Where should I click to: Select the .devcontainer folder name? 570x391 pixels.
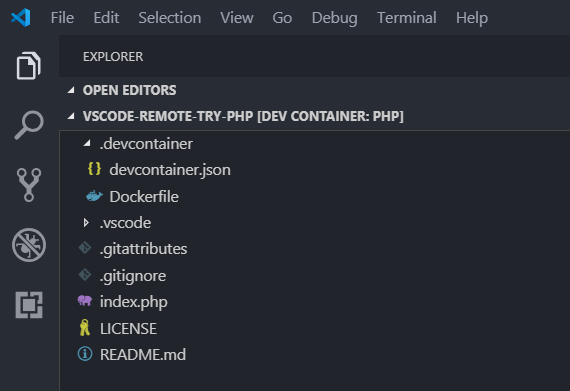(x=146, y=144)
